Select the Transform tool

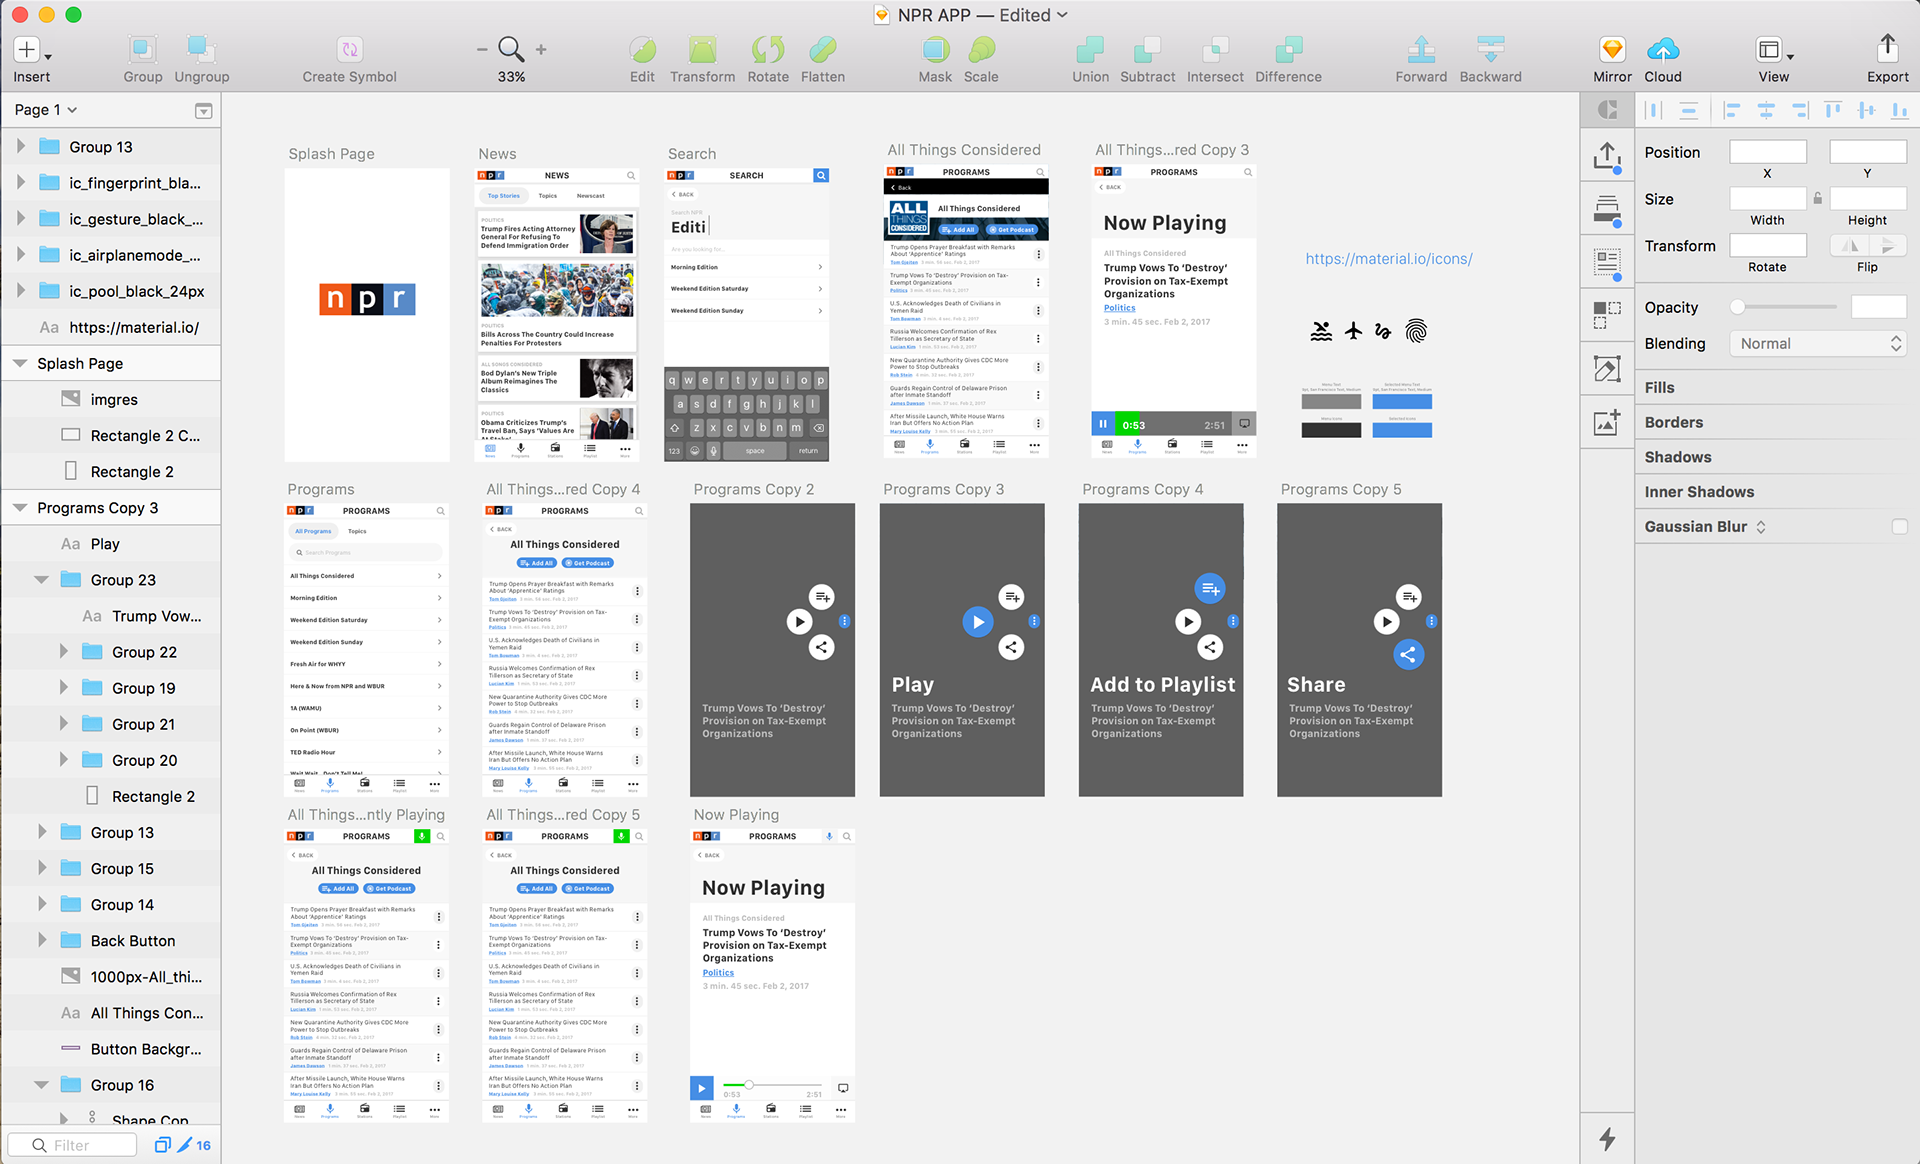click(x=702, y=50)
